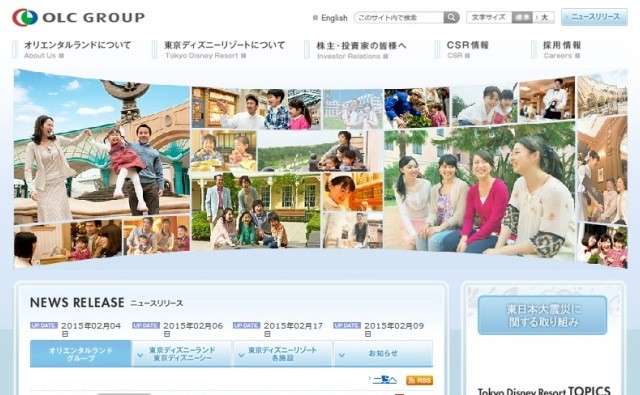Switch text size to large (大)

click(x=544, y=17)
